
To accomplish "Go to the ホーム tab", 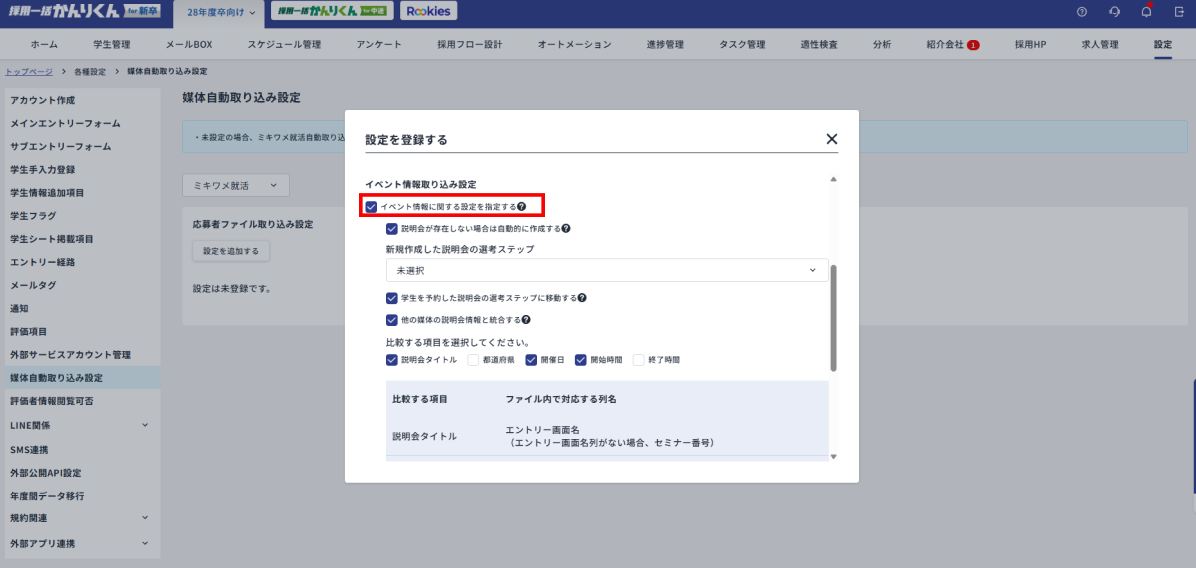I will coord(43,44).
